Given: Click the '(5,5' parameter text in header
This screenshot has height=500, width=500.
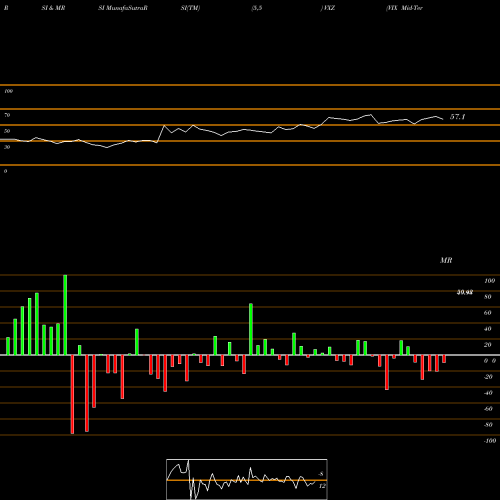Looking at the screenshot, I should point(257,8).
